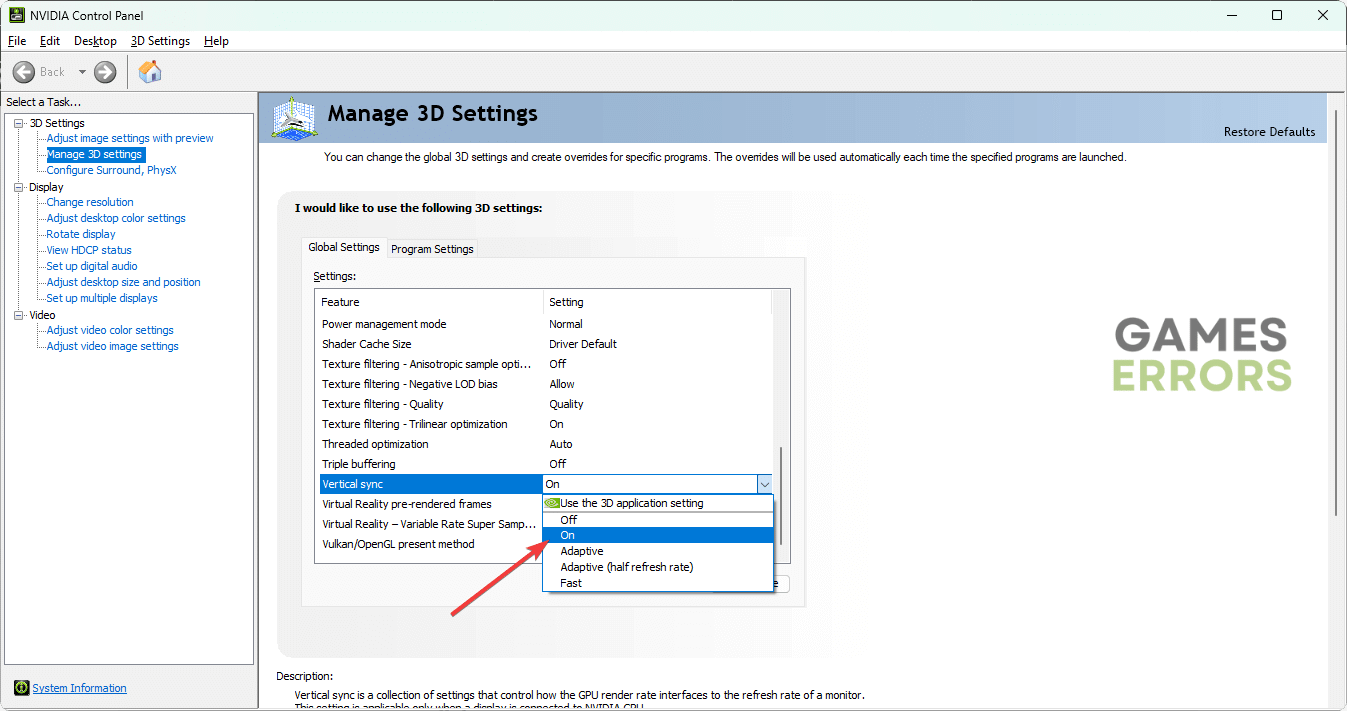Click the Back arrow icon

click(25, 72)
